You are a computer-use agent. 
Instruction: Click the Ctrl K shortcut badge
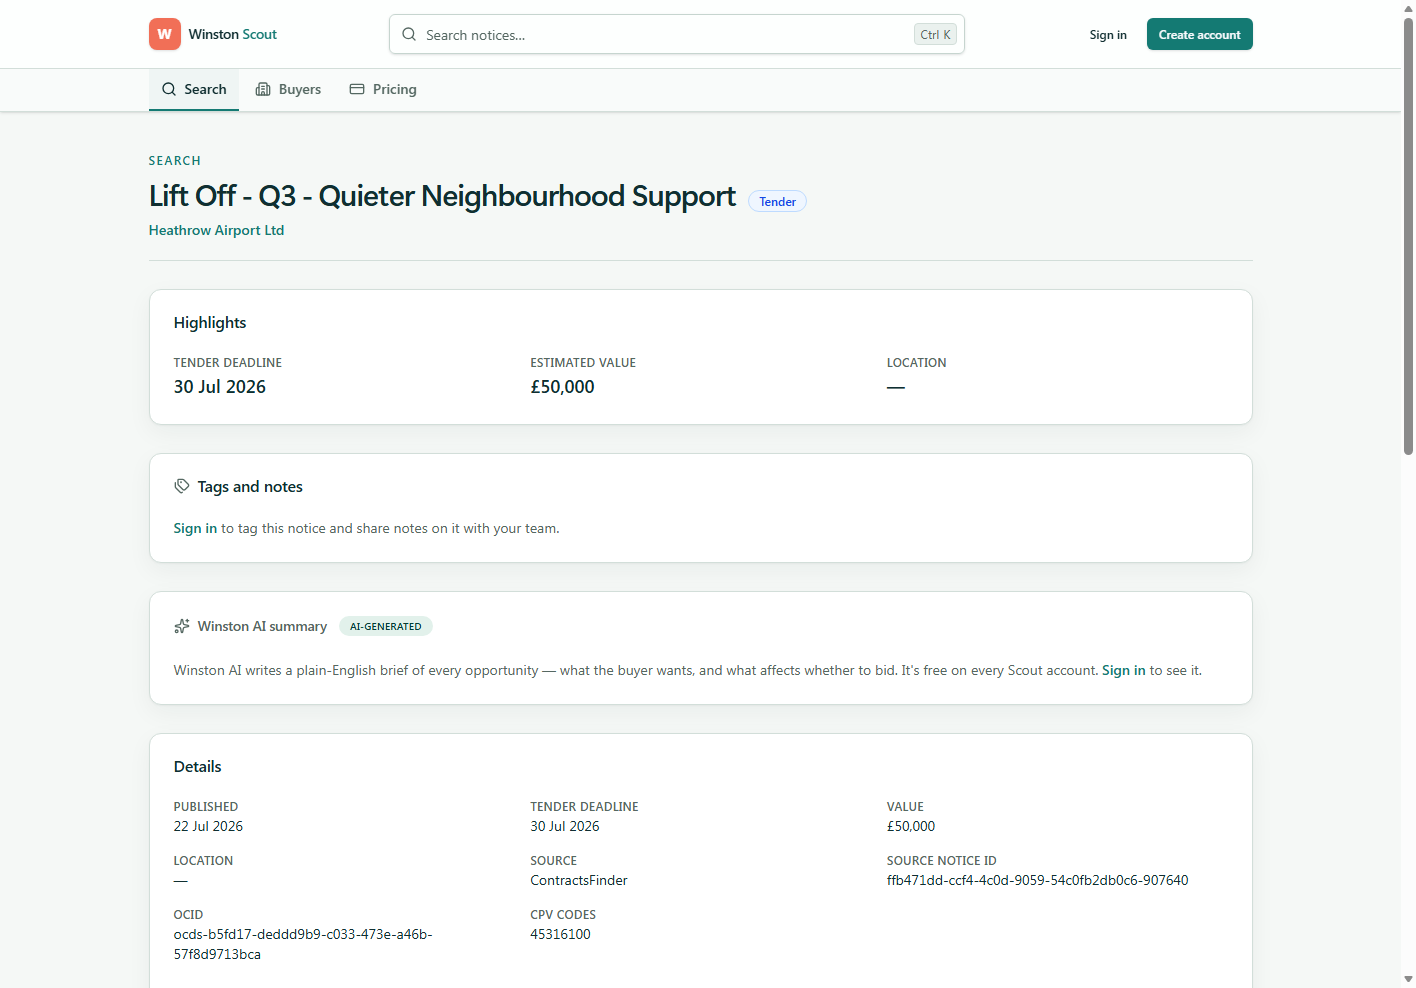[x=935, y=34]
